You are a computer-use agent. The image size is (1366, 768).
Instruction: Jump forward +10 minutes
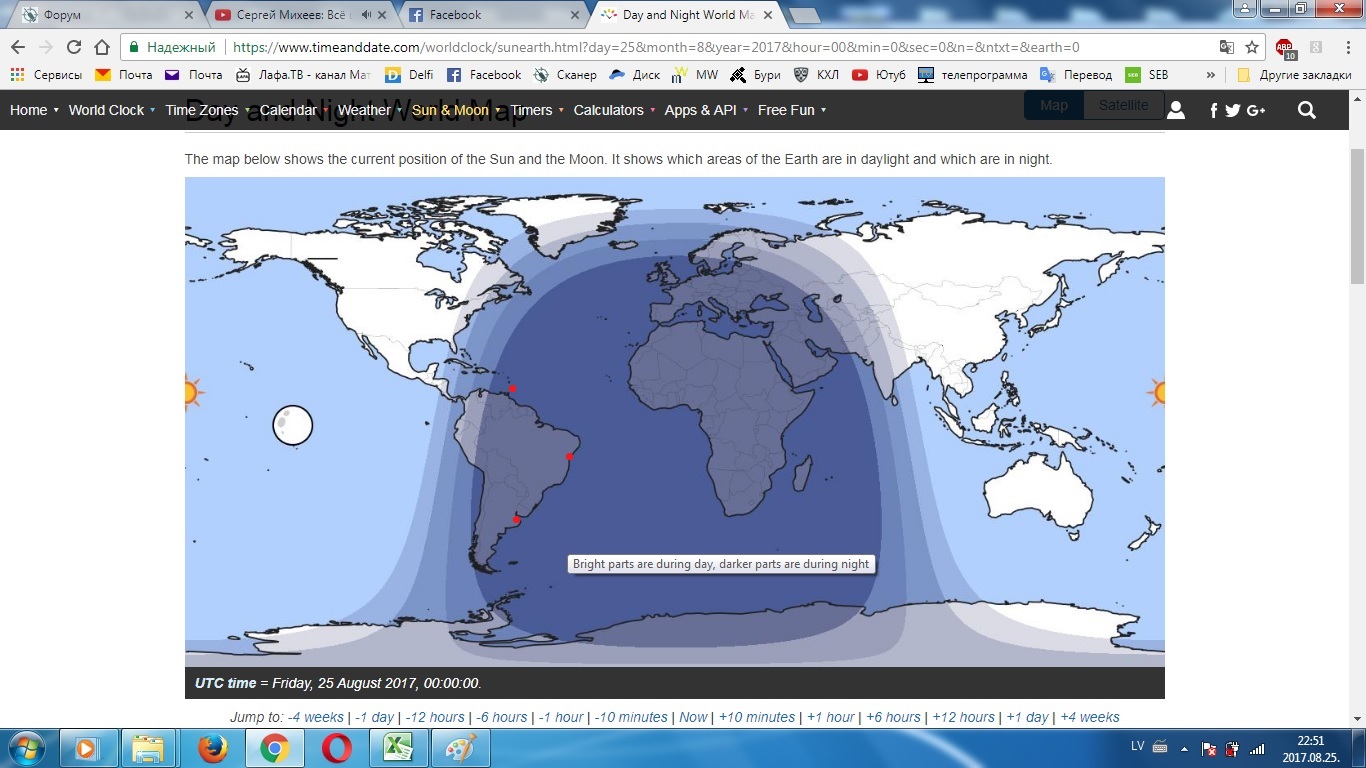[756, 717]
